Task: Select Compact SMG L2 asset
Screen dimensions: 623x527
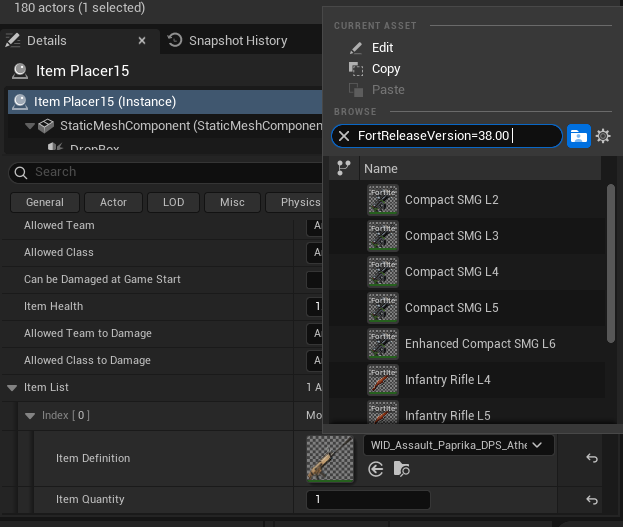Action: point(467,200)
